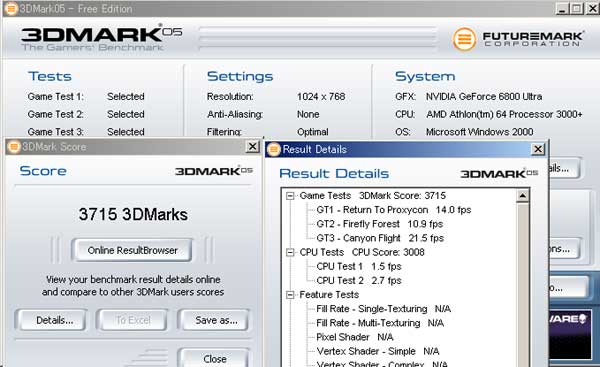
Task: Maximize the 3DMark05 main window
Action: pos(577,8)
